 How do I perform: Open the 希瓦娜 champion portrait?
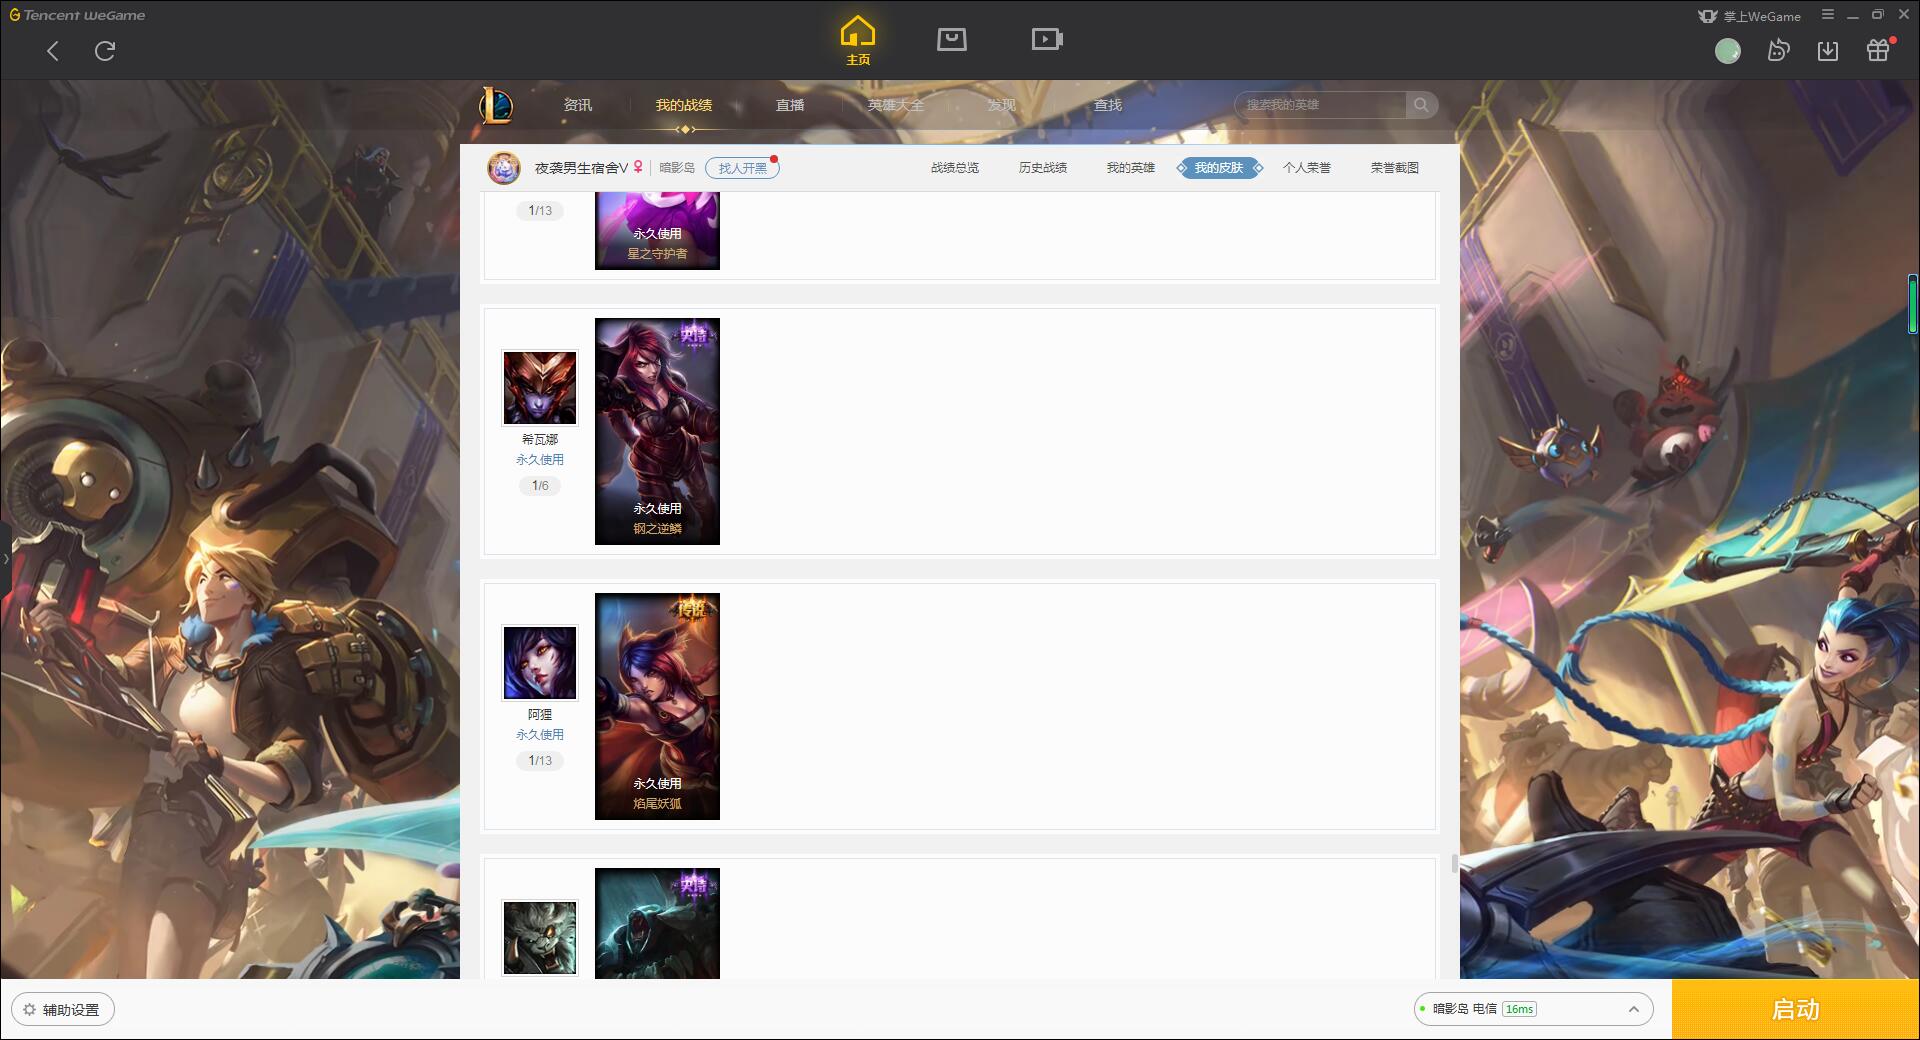(540, 388)
